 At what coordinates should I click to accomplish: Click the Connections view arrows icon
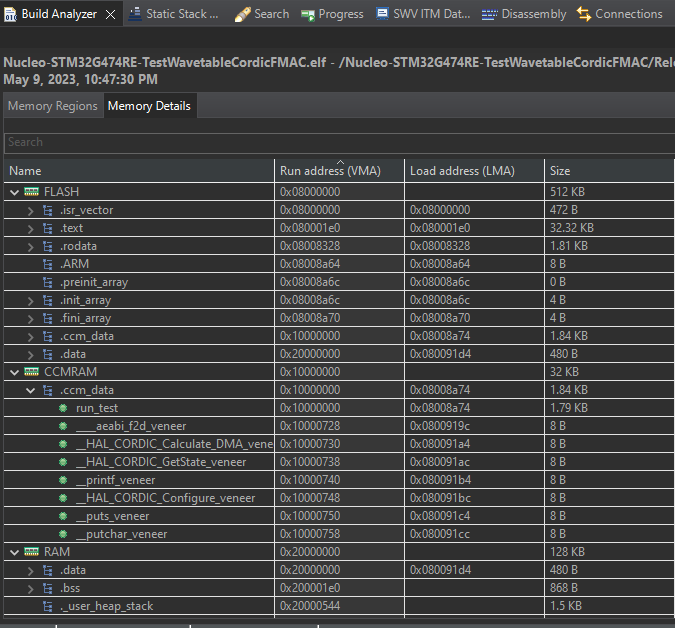point(584,14)
